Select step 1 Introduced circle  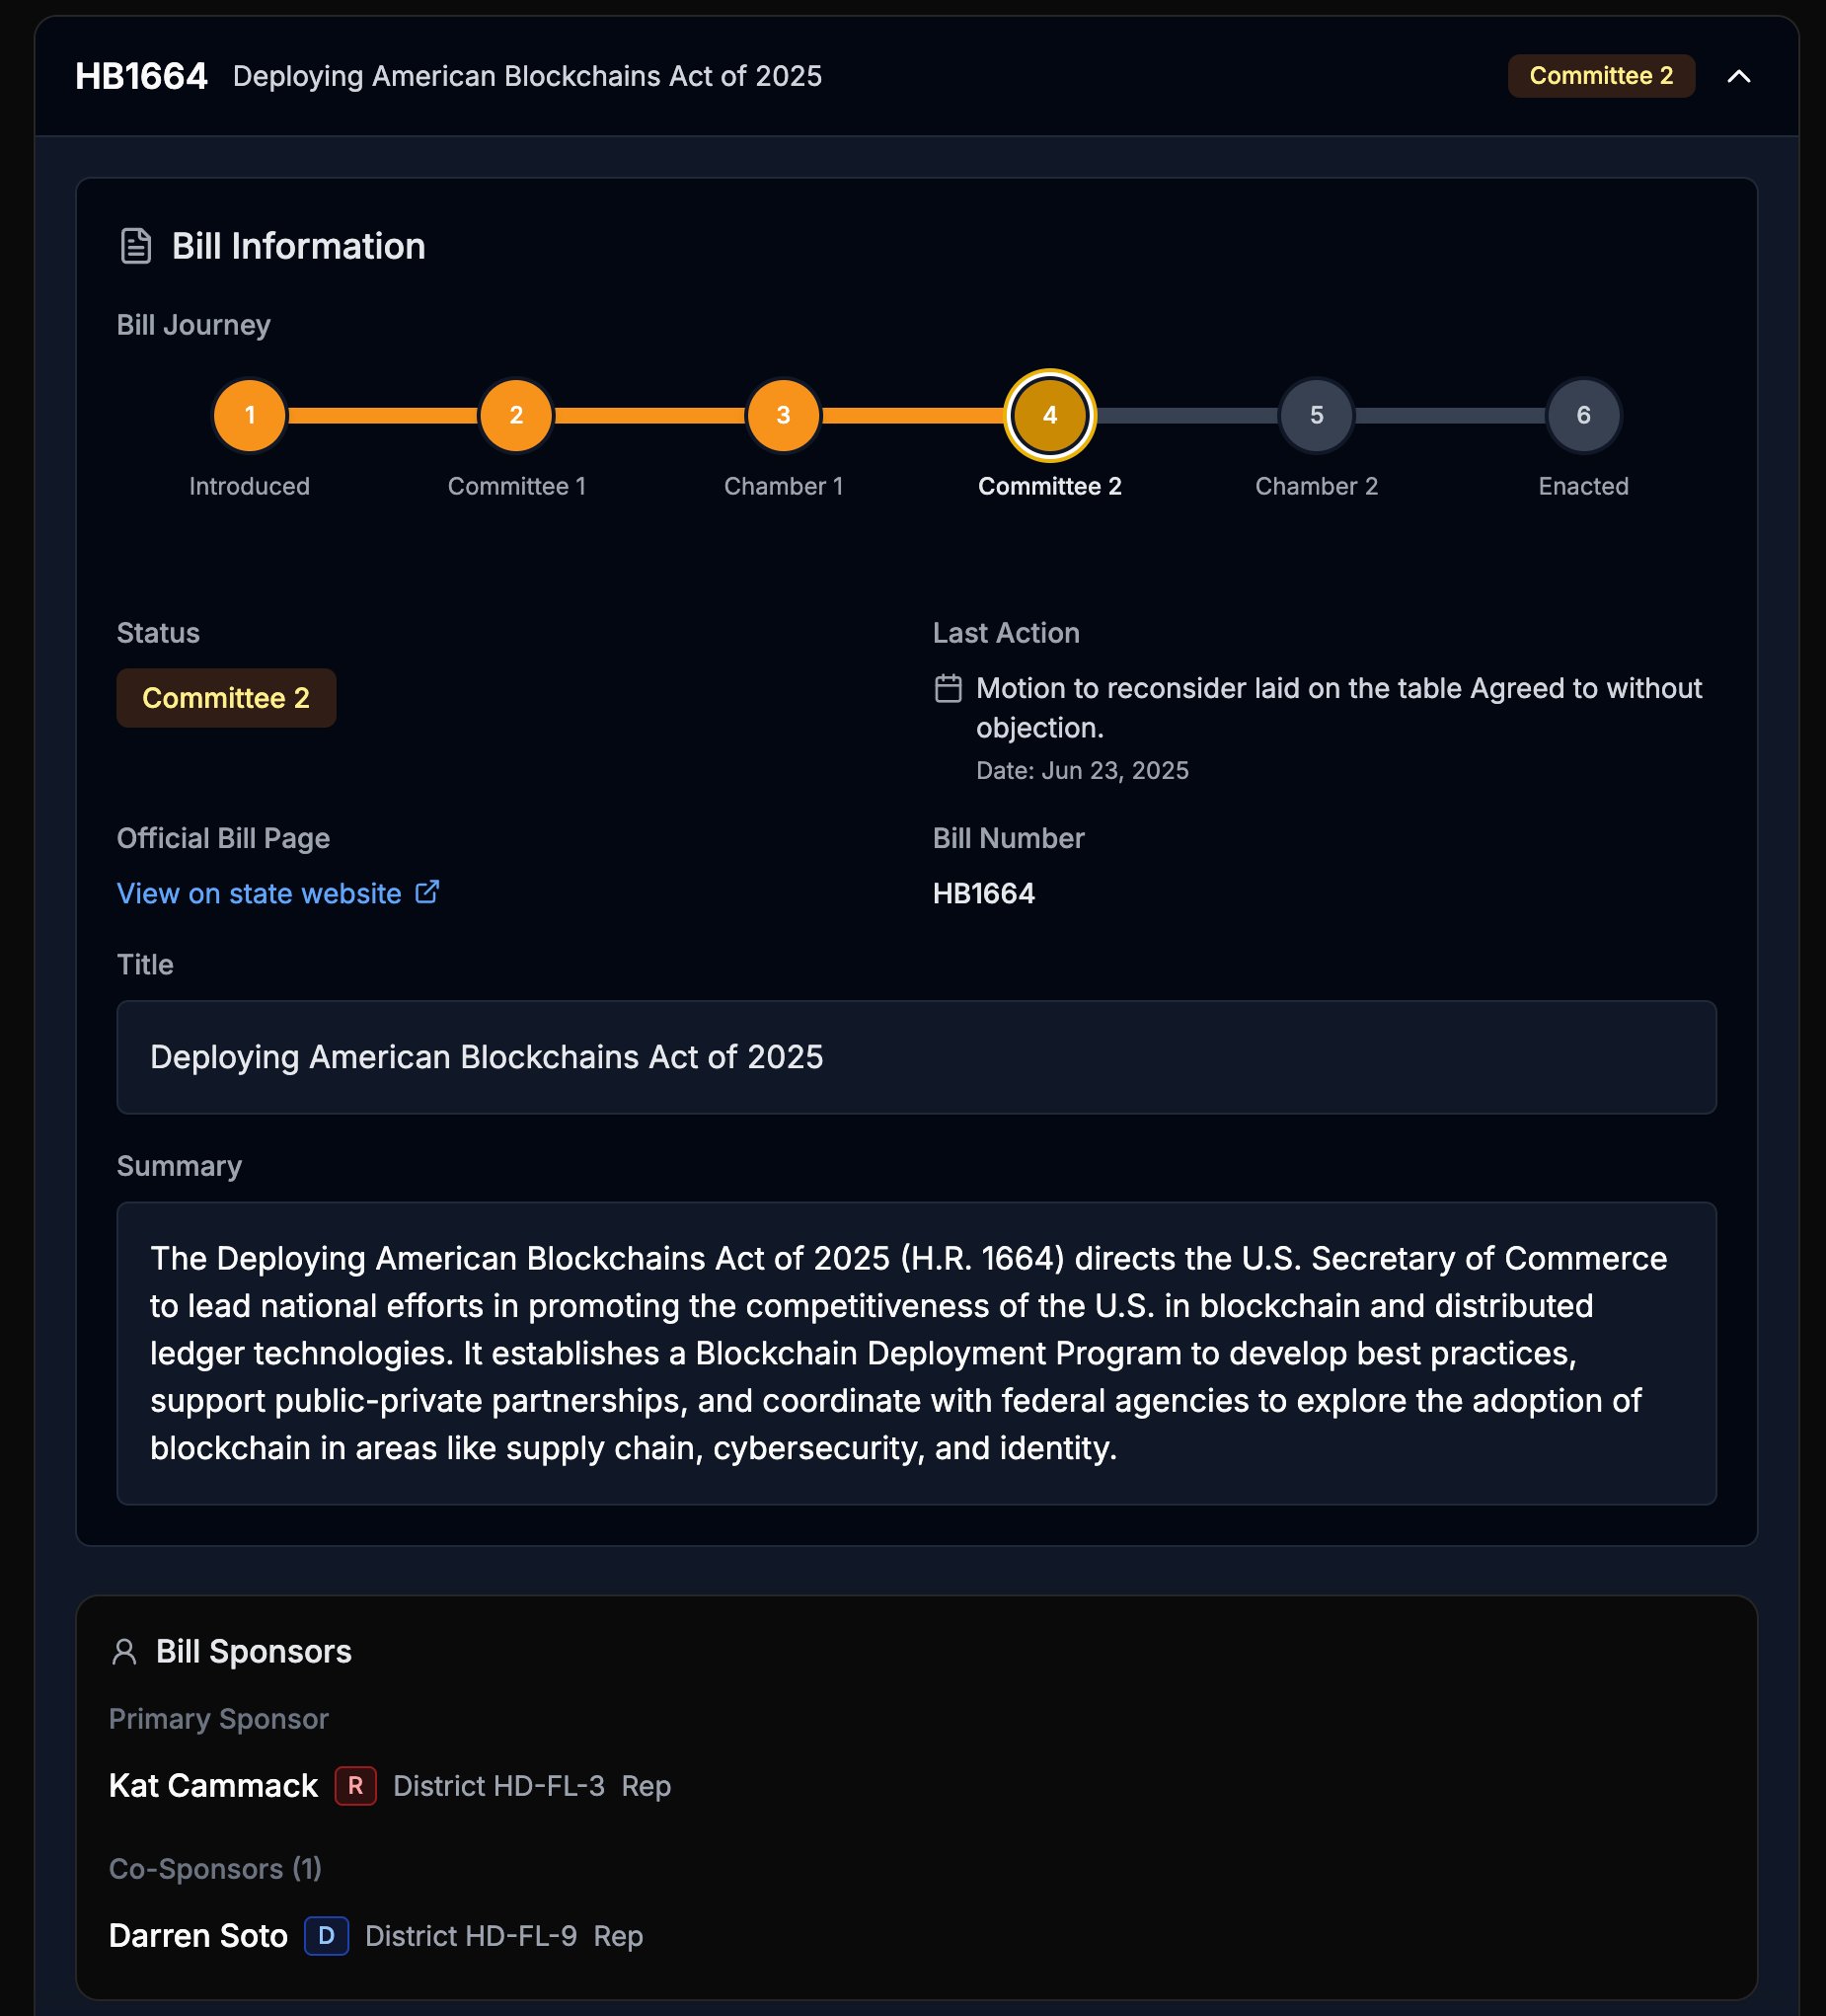[x=250, y=415]
